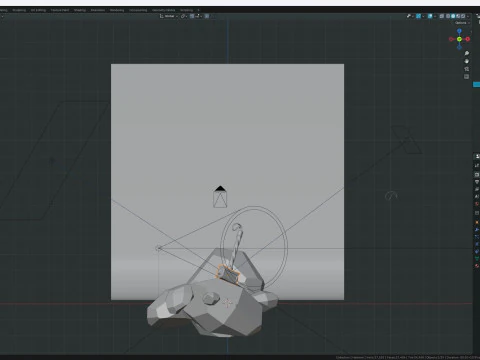Open the Physics properties tab

click(477, 244)
